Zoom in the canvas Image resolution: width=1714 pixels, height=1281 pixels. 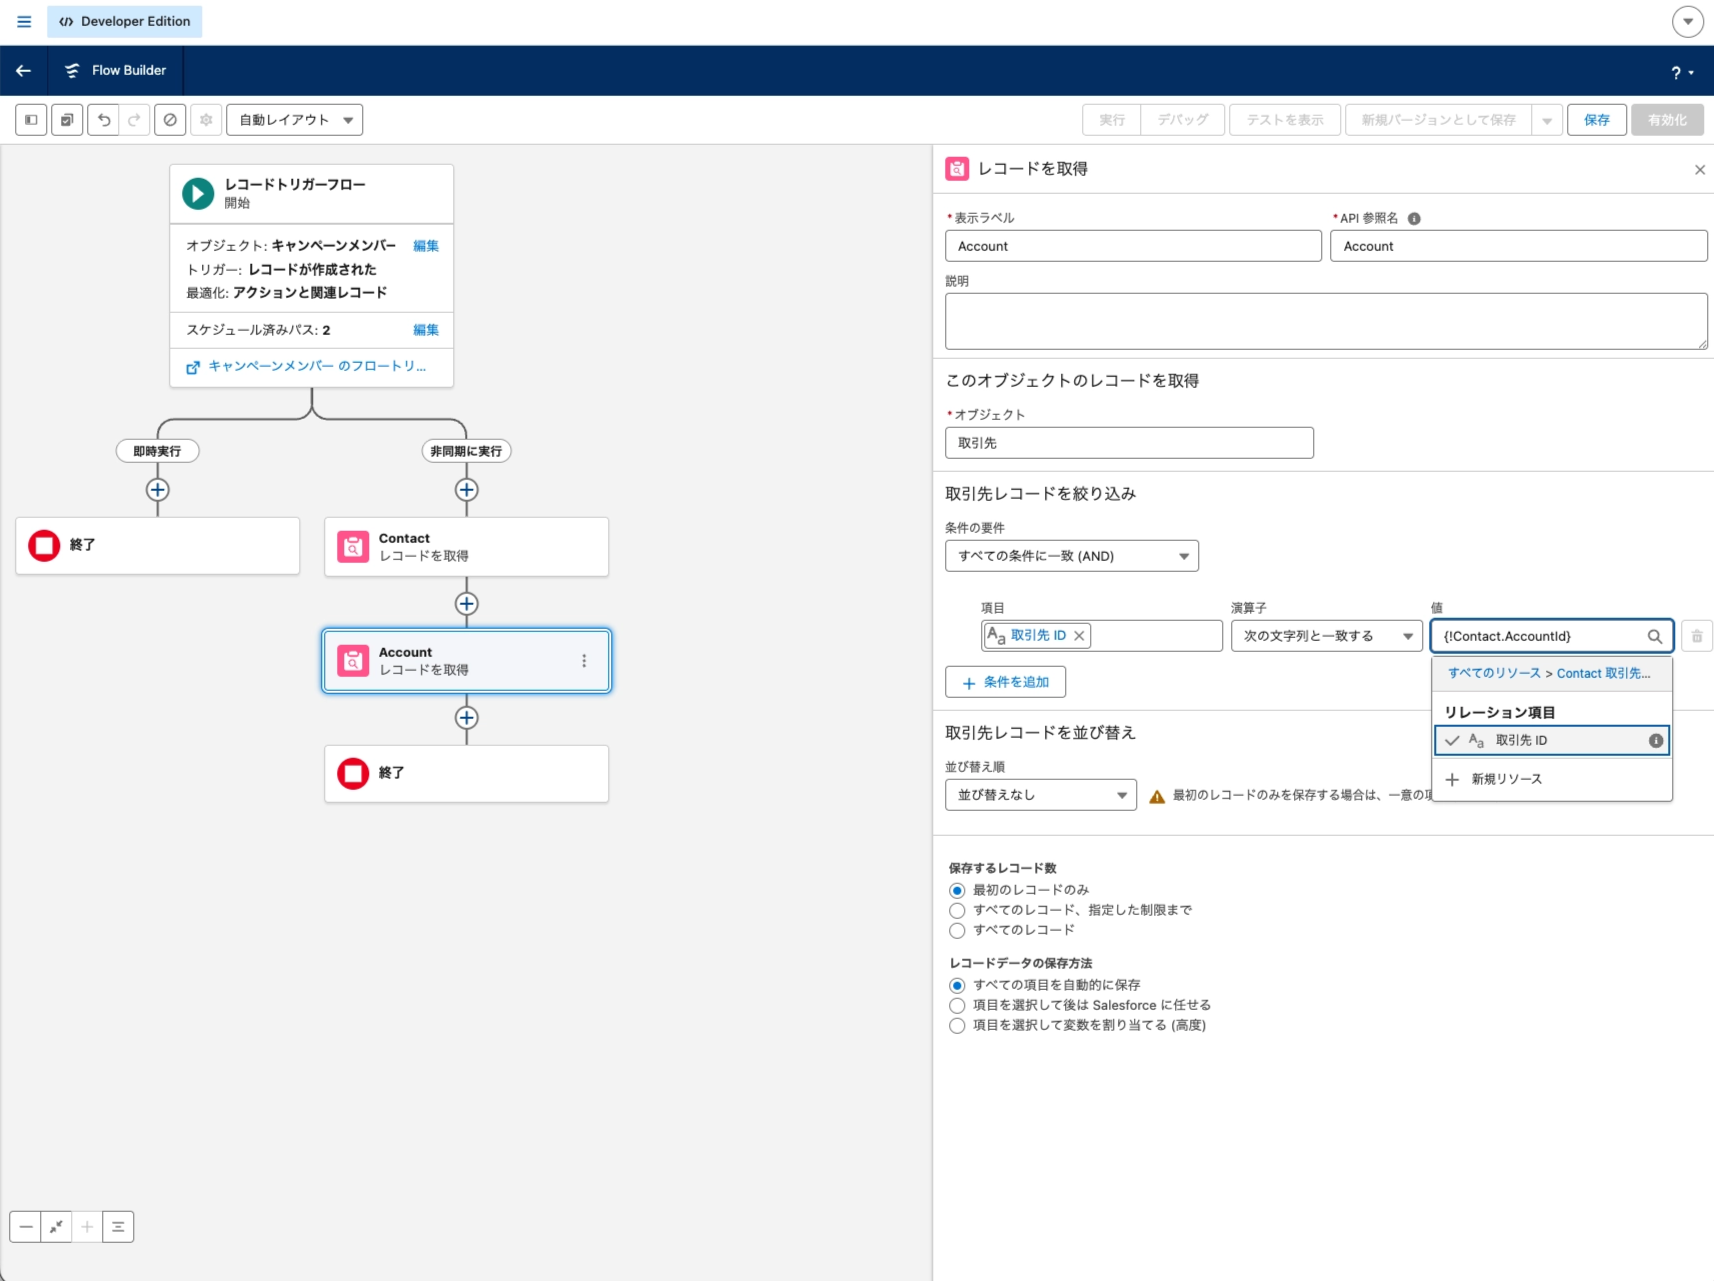(x=87, y=1227)
